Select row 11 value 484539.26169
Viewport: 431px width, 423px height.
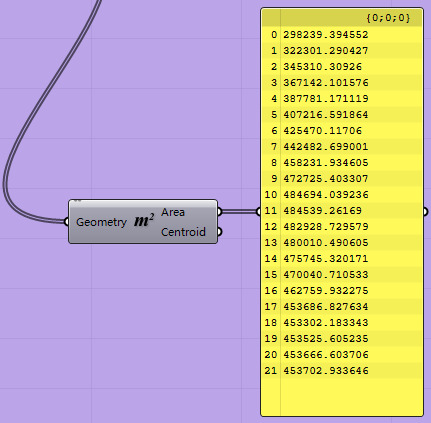pos(322,211)
